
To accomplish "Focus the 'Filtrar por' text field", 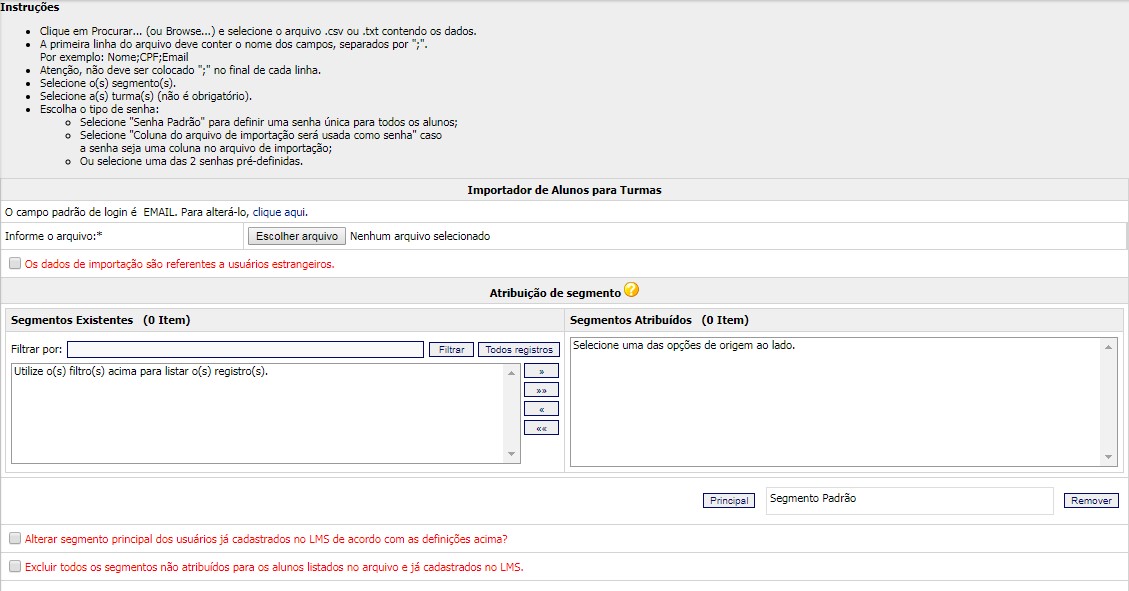I will point(245,349).
